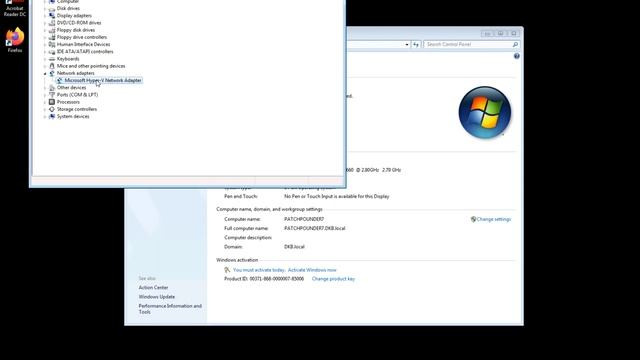
Task: Expand the DVD/CD-ROM drives node
Action: coord(45,23)
